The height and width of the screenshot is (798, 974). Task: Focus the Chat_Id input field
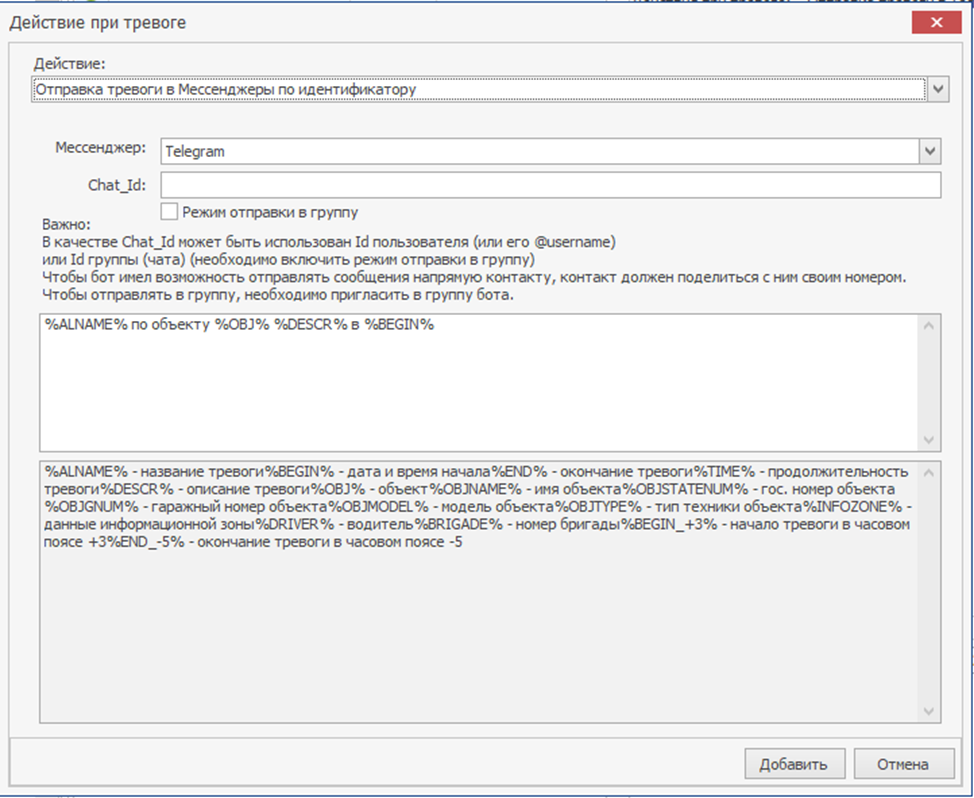pos(550,185)
